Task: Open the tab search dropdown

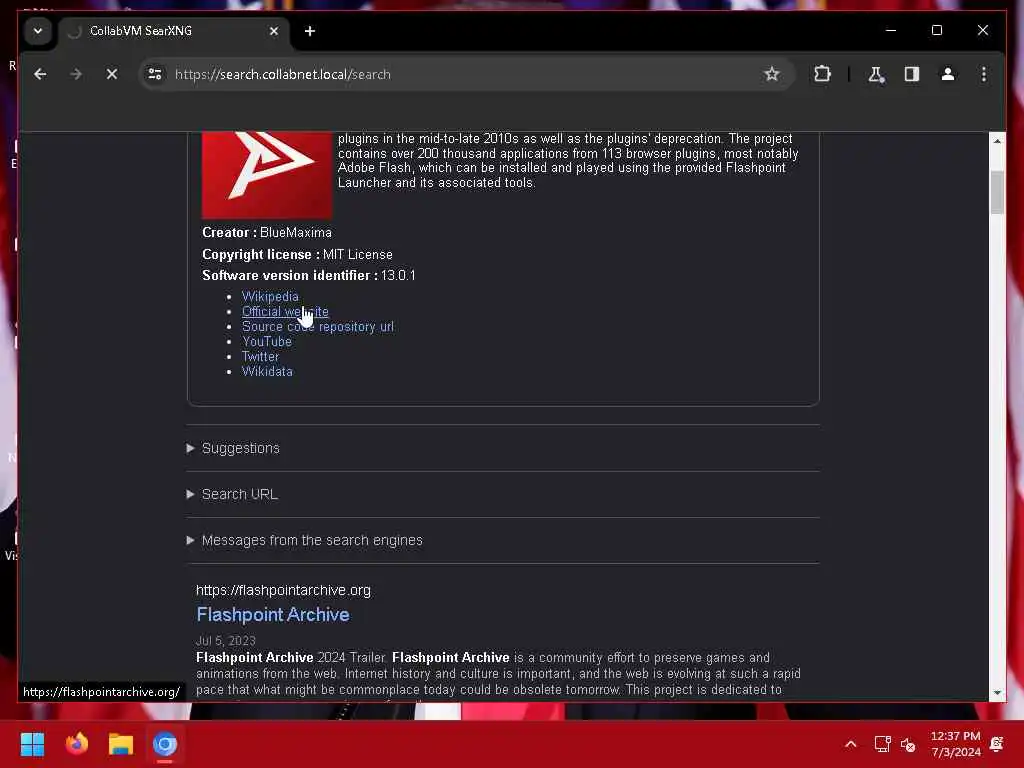Action: 38,31
